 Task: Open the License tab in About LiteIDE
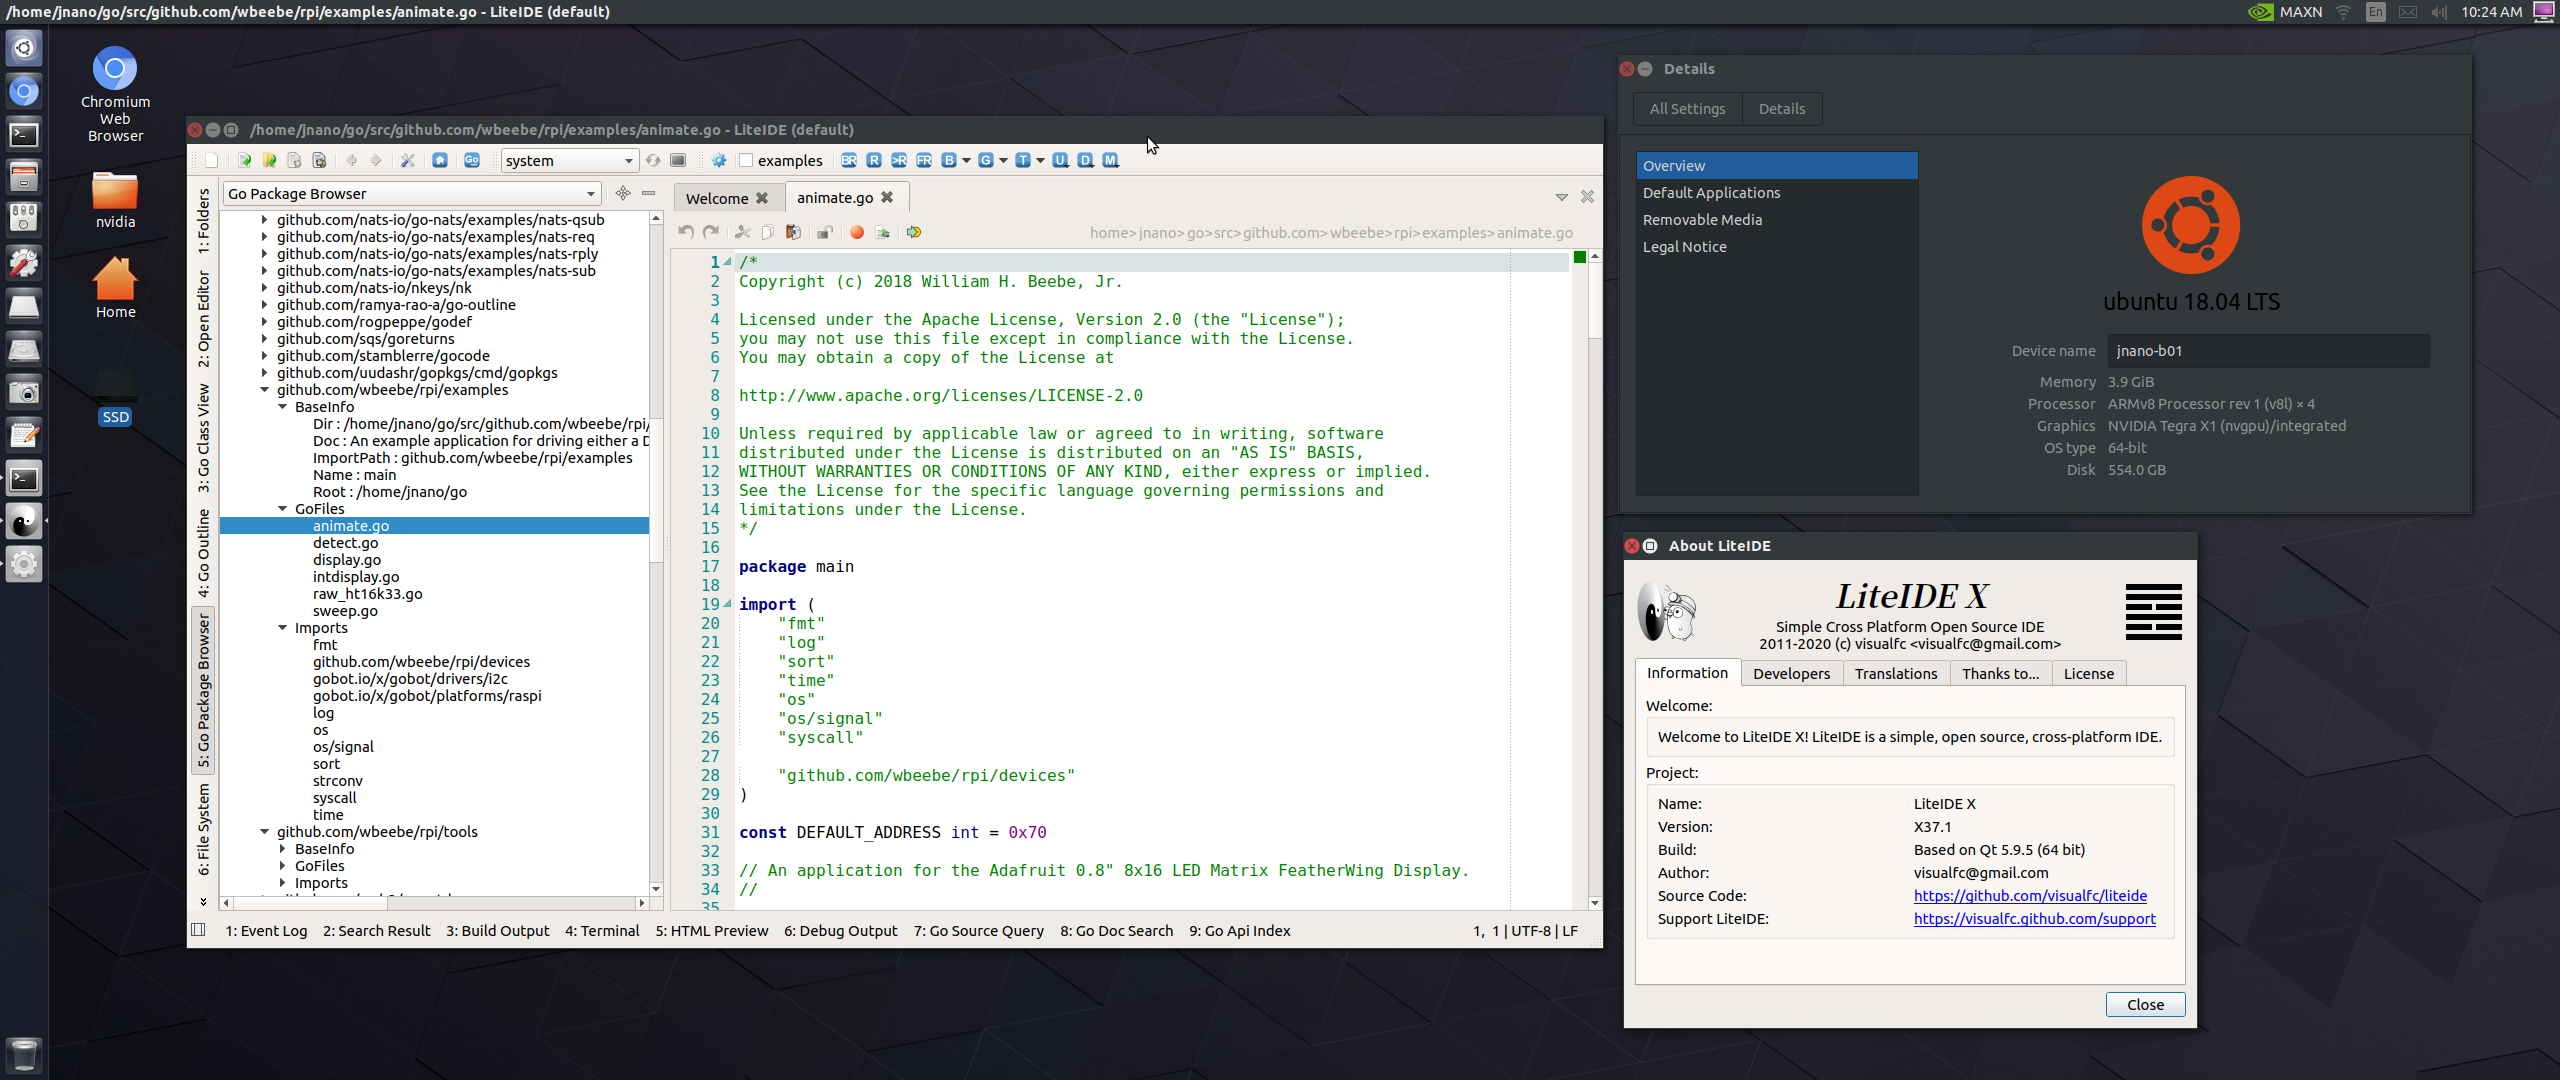coord(2089,673)
